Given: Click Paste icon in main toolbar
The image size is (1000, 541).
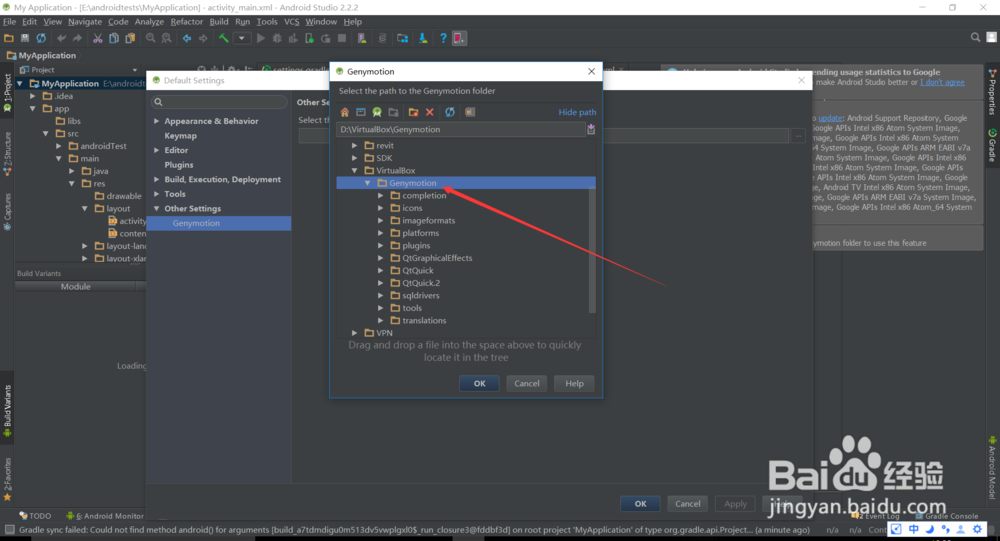Looking at the screenshot, I should tap(130, 38).
